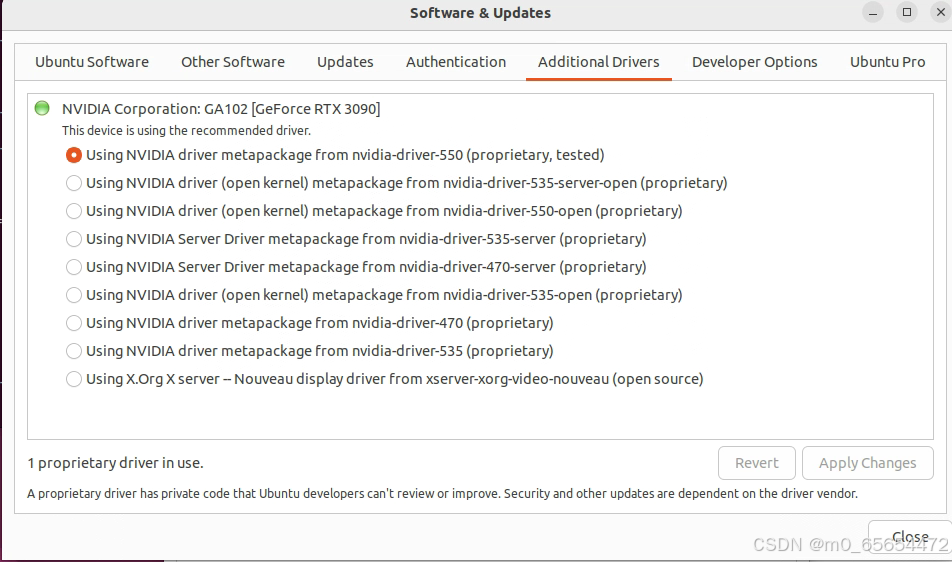Close the window with the X icon
This screenshot has height=562, width=952.
click(x=940, y=13)
